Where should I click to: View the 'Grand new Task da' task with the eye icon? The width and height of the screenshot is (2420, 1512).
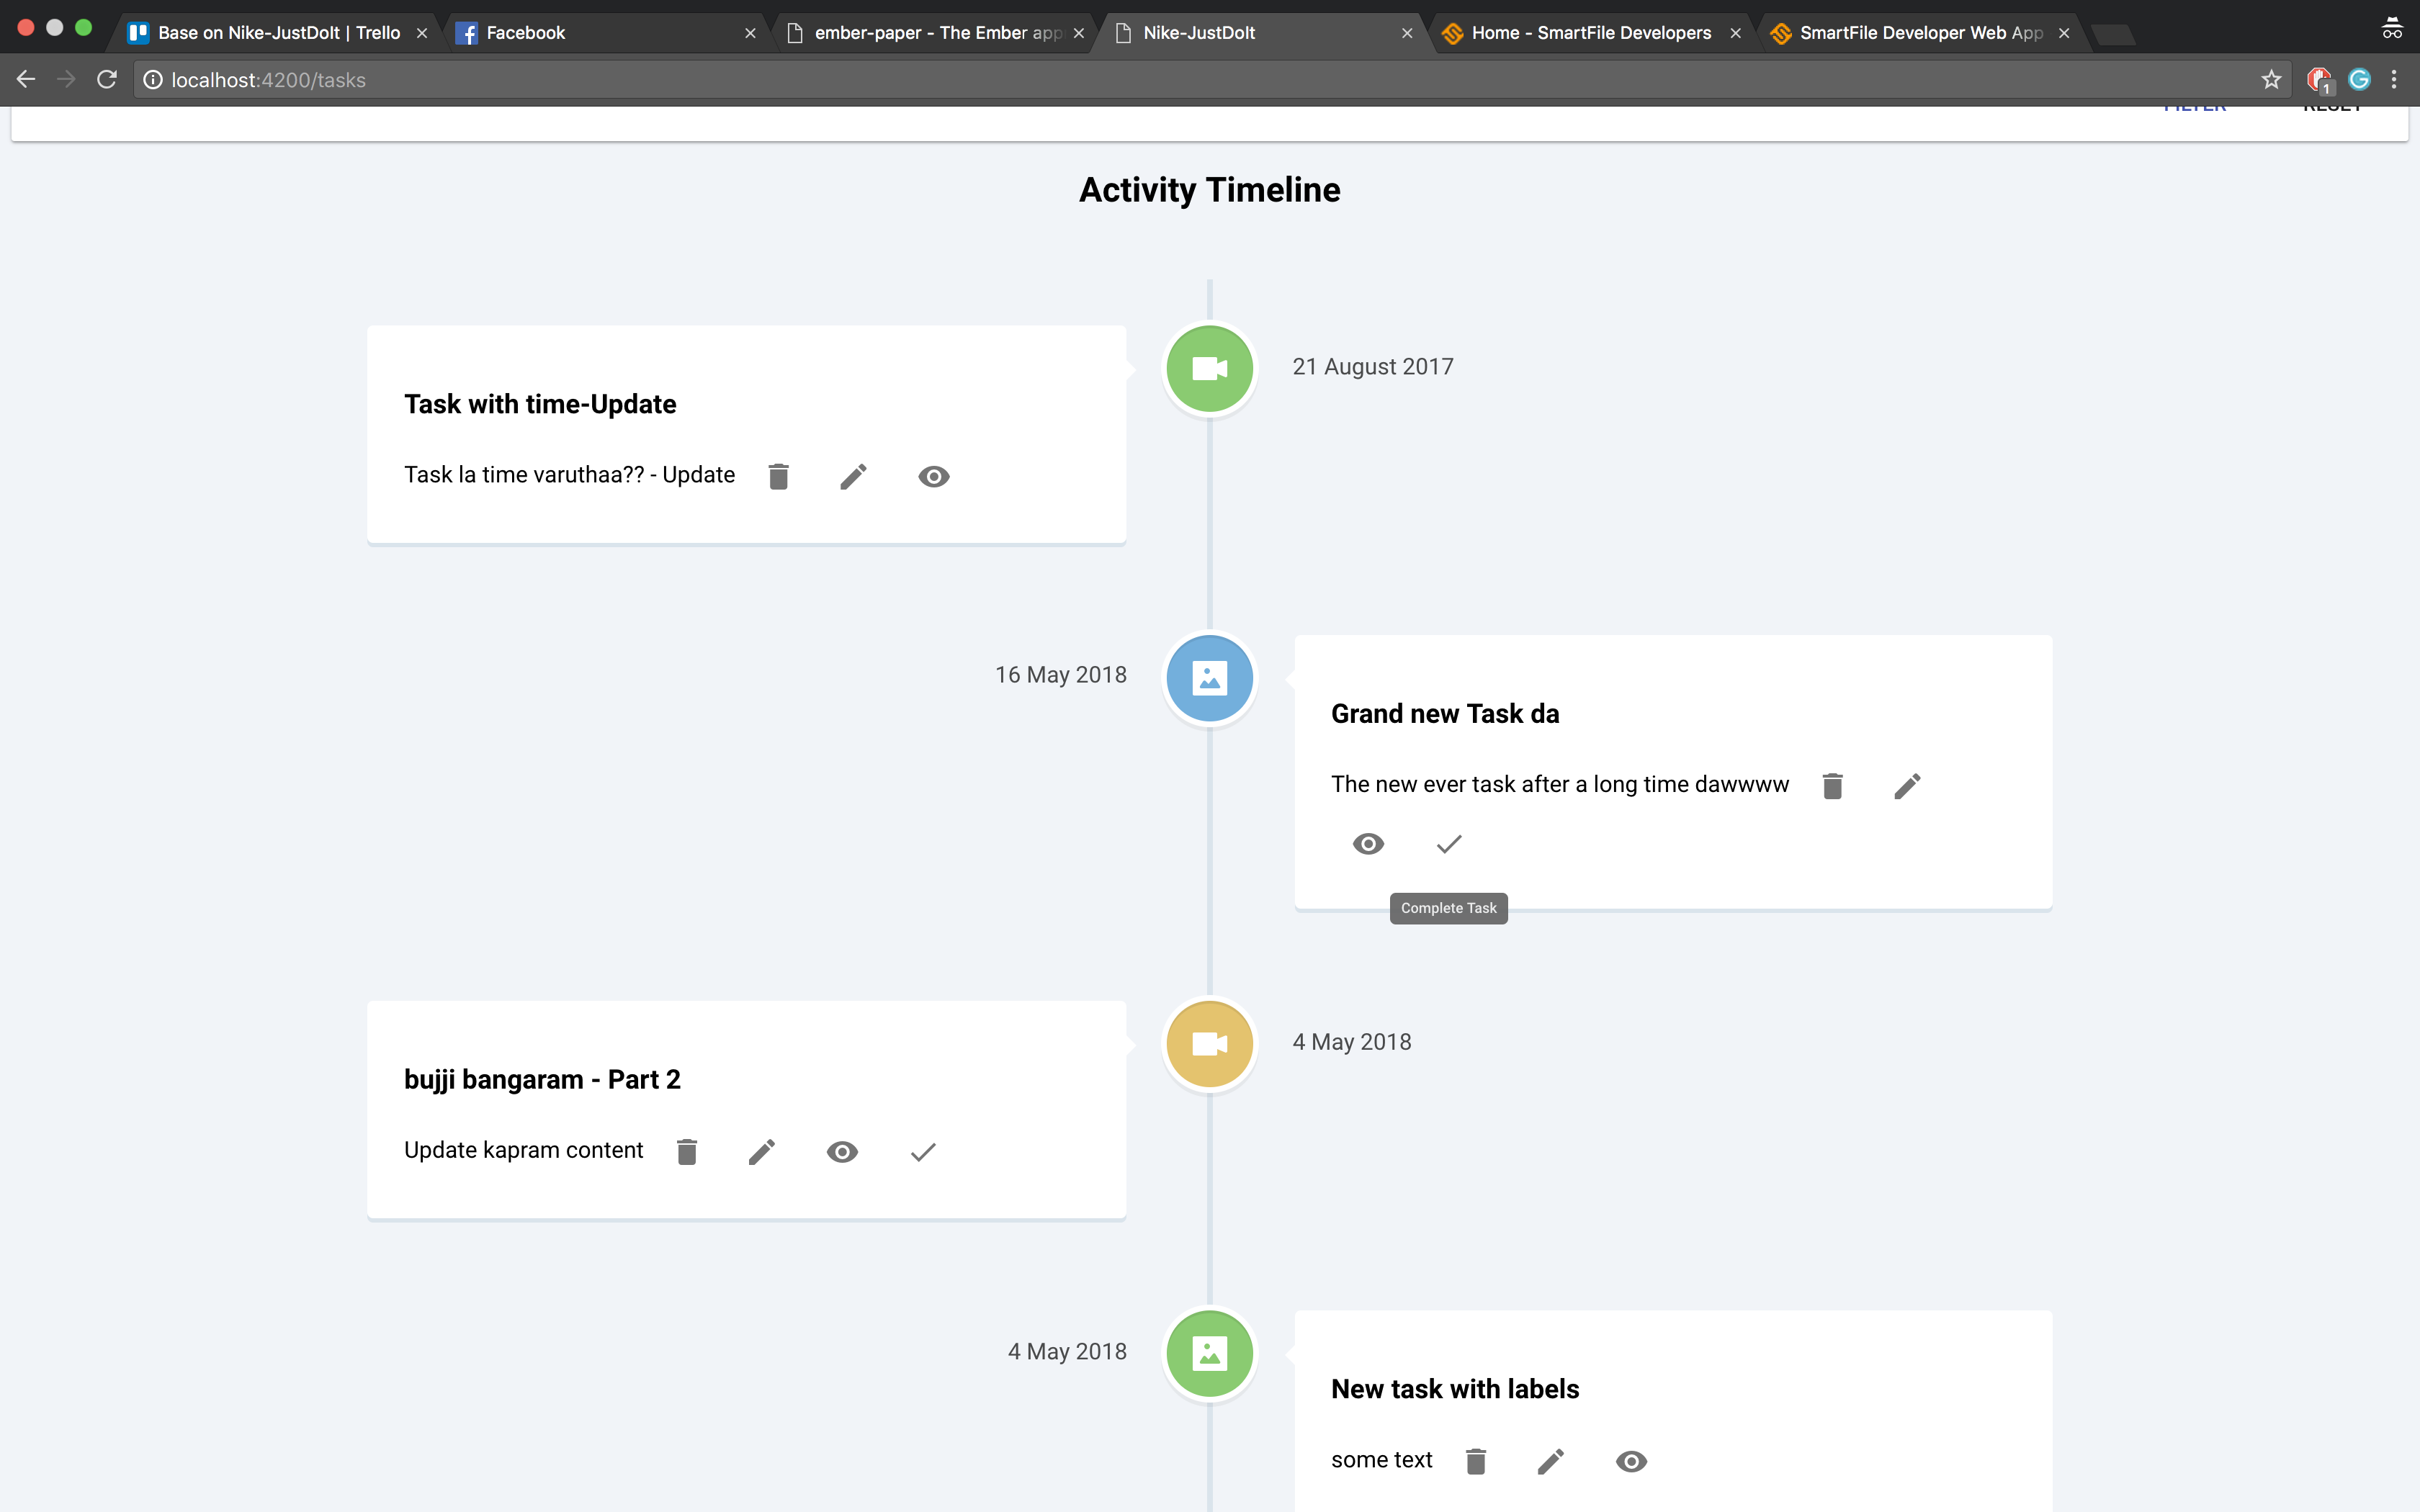(1368, 845)
